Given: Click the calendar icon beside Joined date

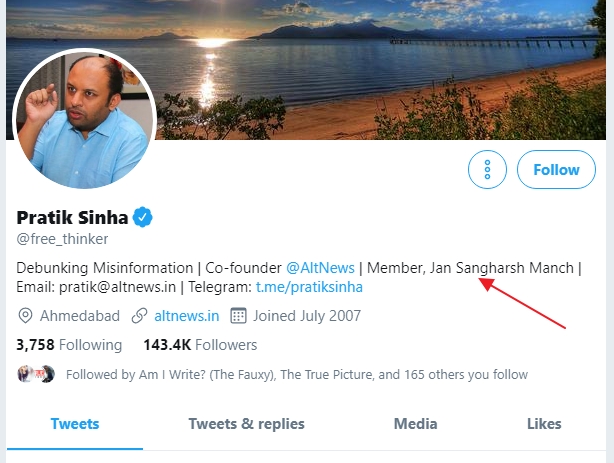Looking at the screenshot, I should [x=238, y=316].
